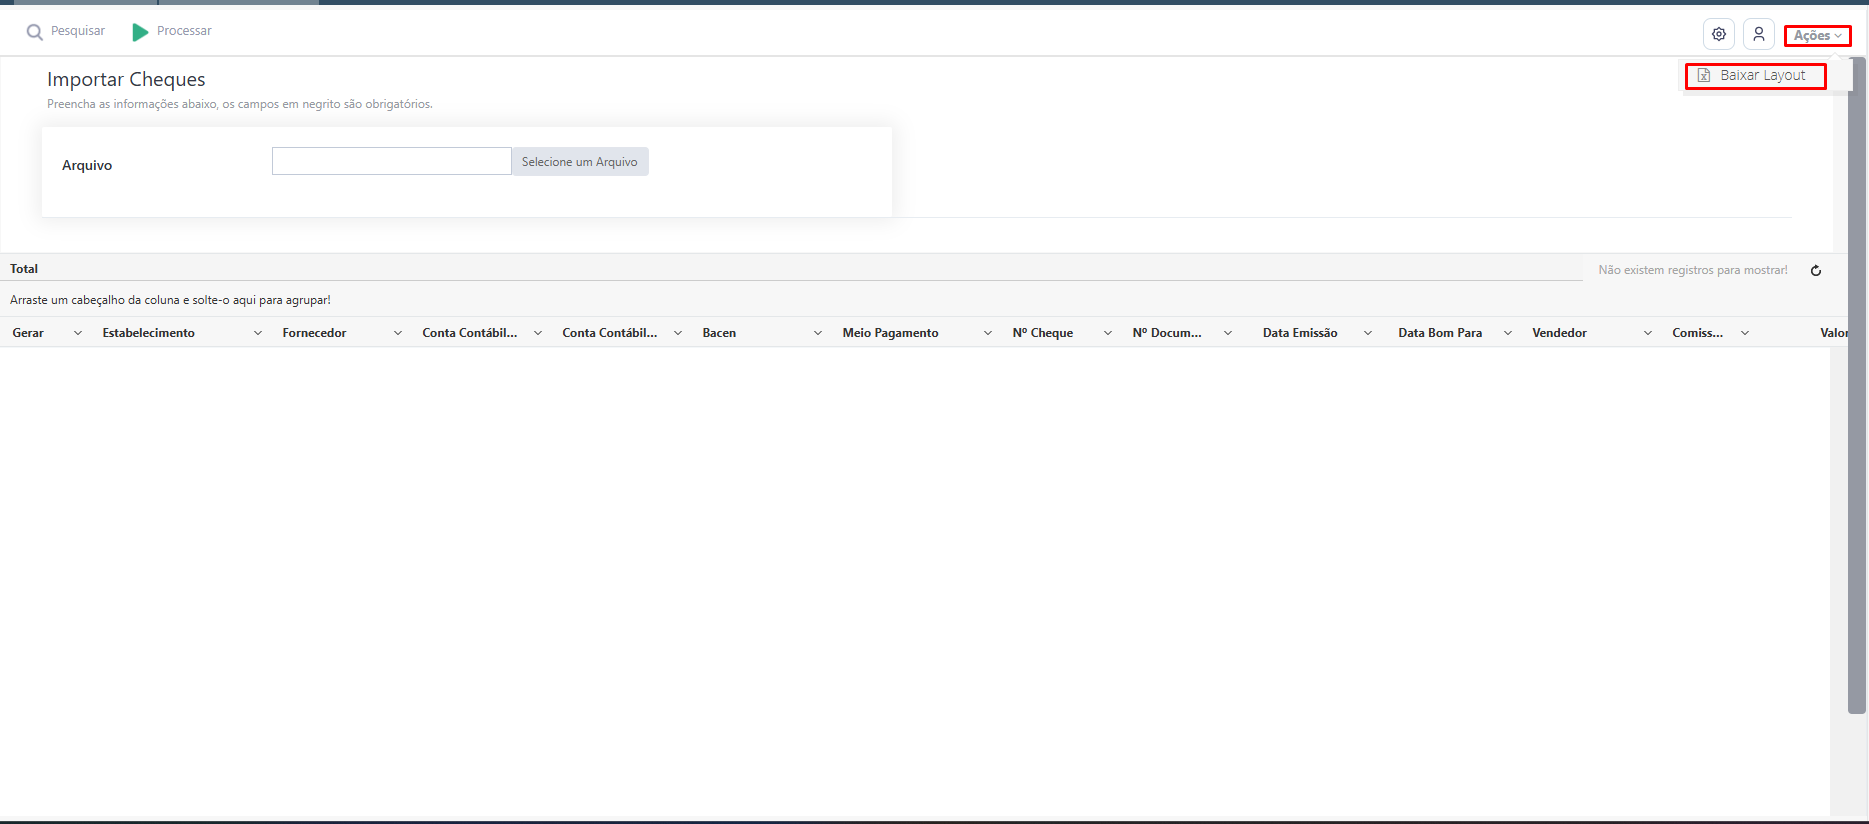Open the Ações dropdown menu
The height and width of the screenshot is (824, 1869).
[1817, 36]
